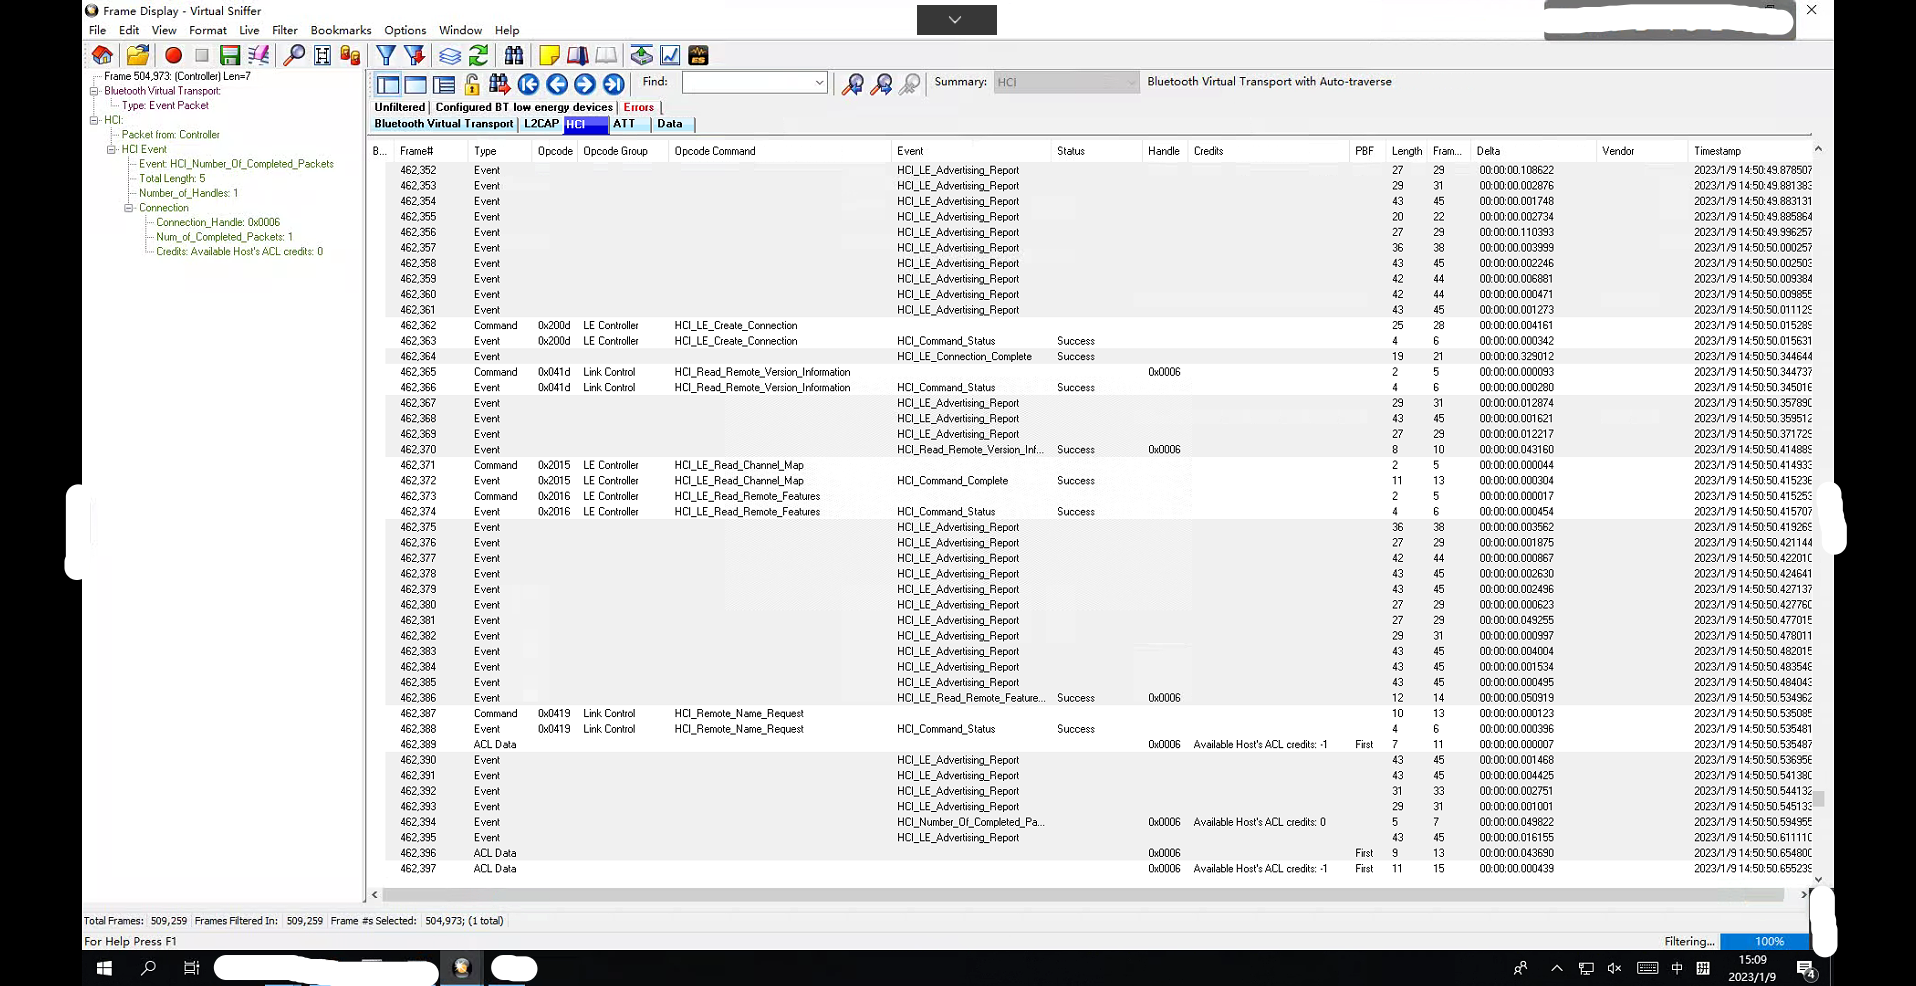Collapse the Connection node in the tree

[x=129, y=207]
